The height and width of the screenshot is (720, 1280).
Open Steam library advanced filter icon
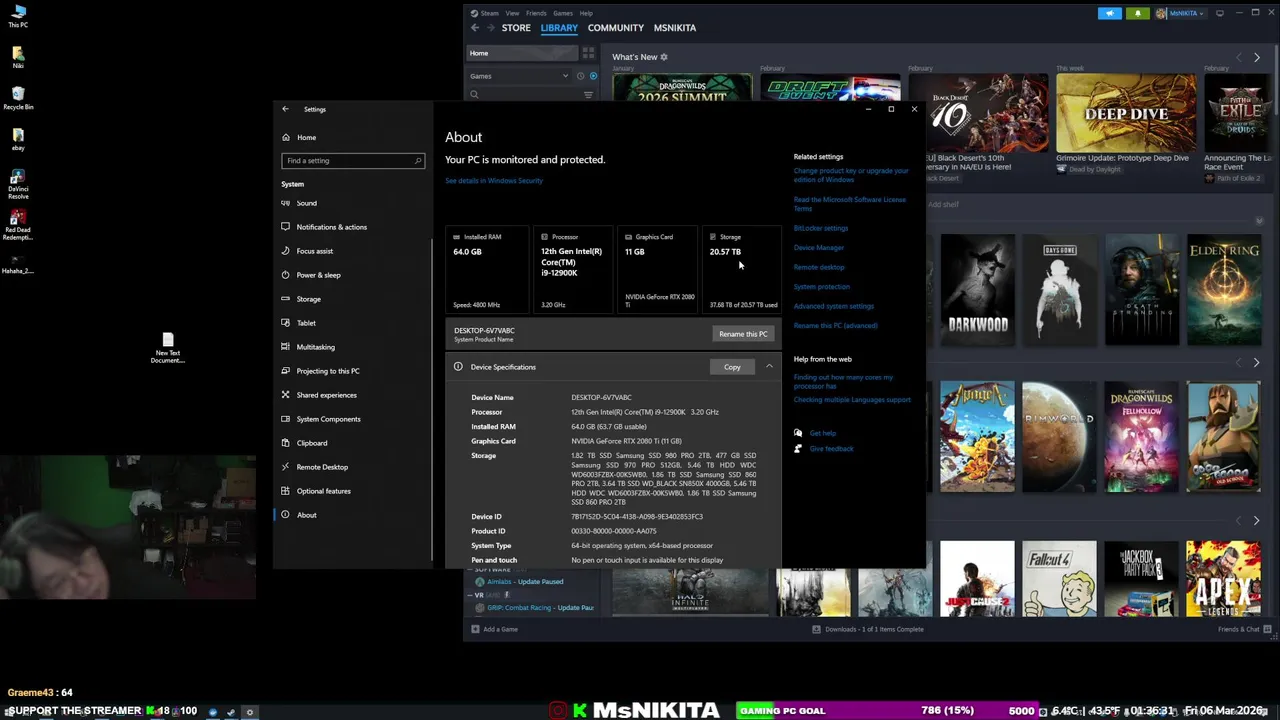(588, 94)
